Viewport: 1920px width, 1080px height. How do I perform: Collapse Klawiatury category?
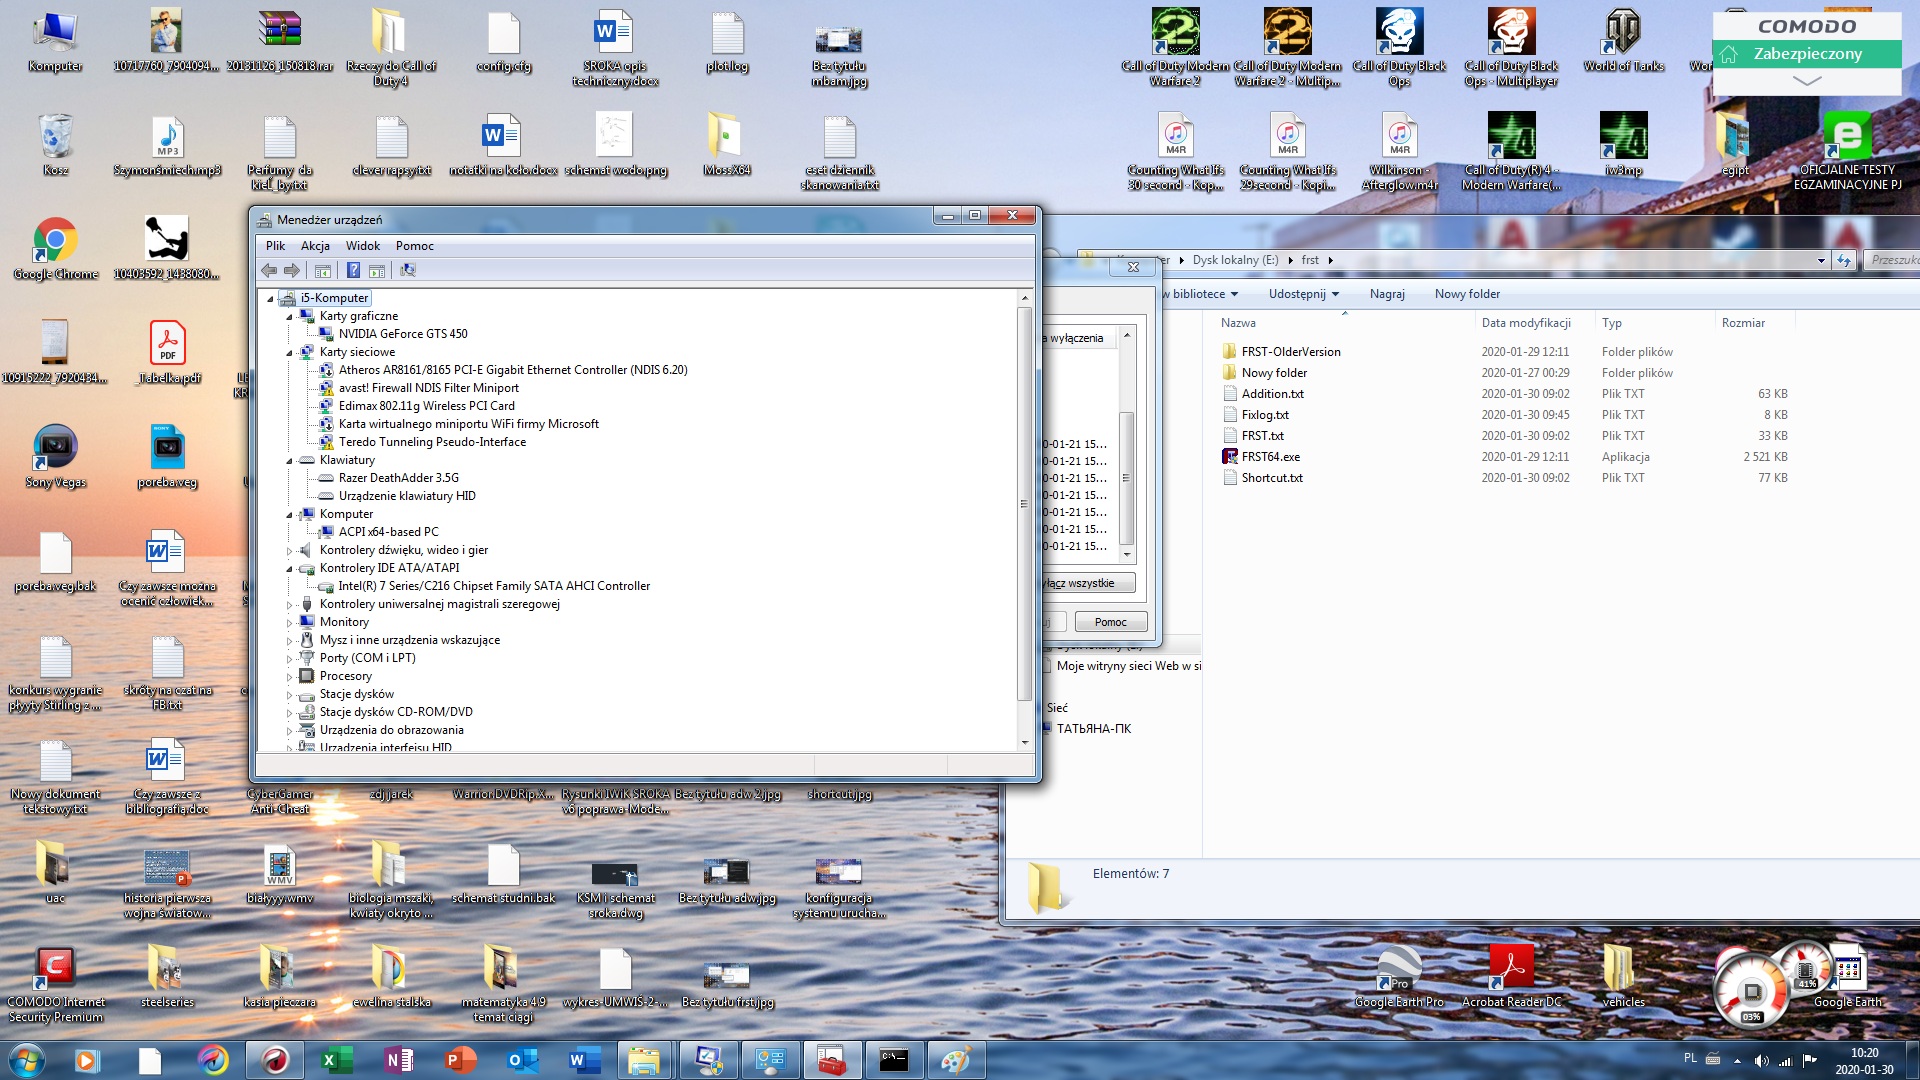click(x=290, y=461)
